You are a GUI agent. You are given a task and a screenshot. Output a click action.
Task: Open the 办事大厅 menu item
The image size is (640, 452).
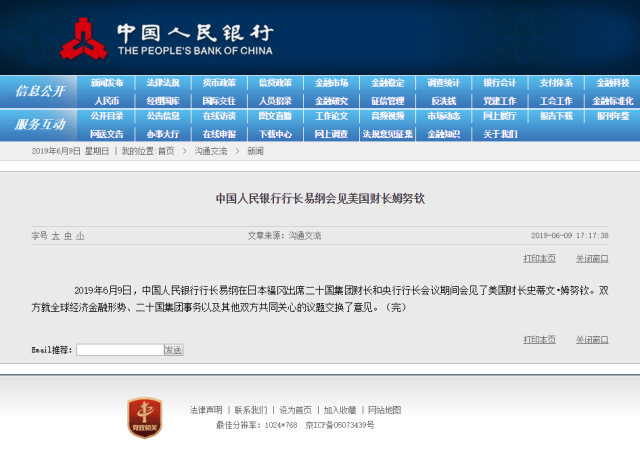point(163,134)
